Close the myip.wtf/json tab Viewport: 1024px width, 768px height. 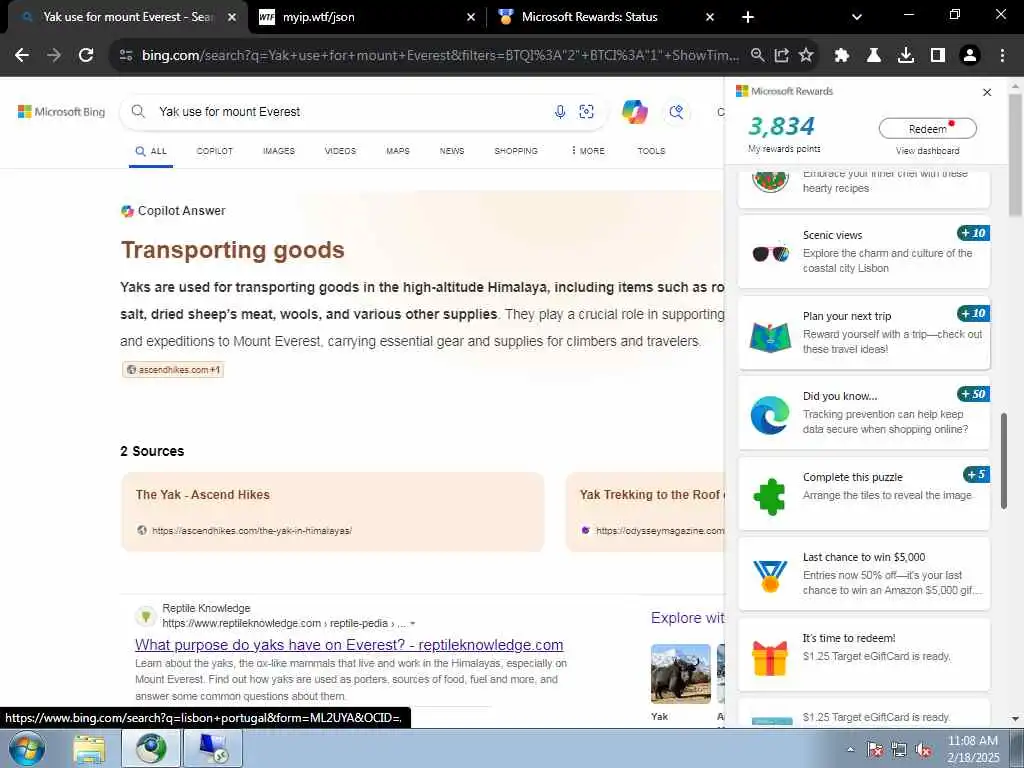click(x=471, y=17)
